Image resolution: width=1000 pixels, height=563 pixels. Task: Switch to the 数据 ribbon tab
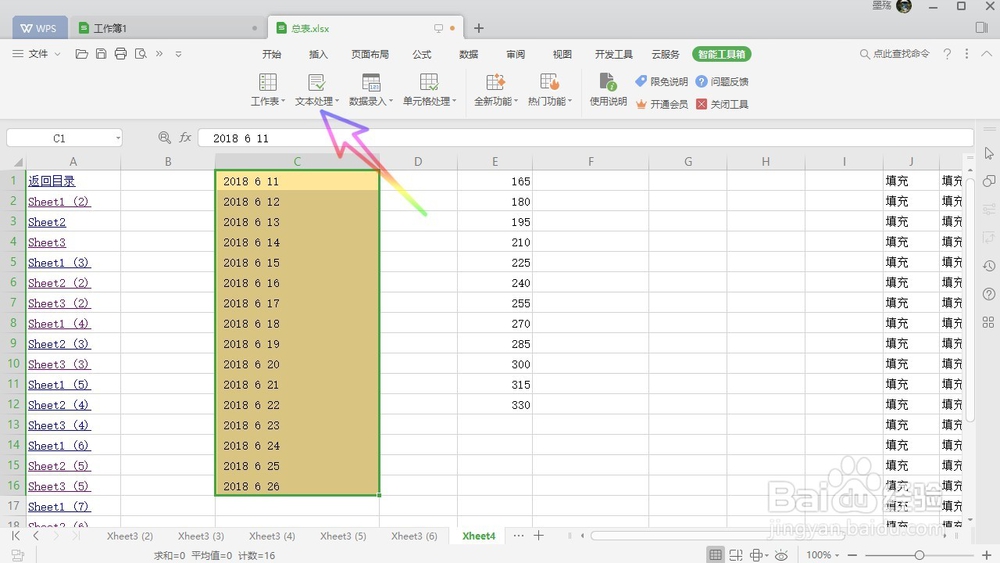tap(469, 54)
